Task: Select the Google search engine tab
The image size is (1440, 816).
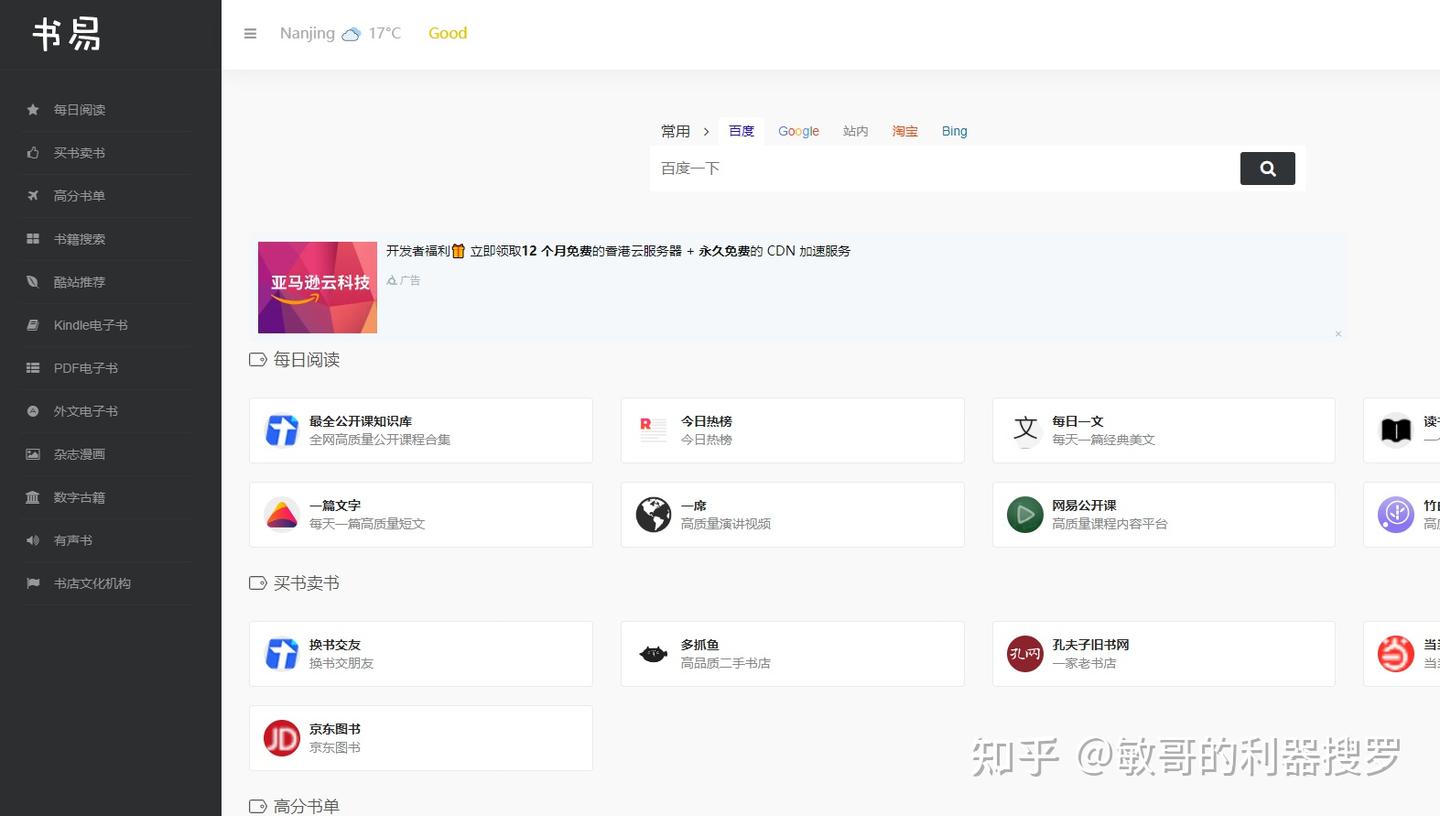Action: [x=798, y=131]
